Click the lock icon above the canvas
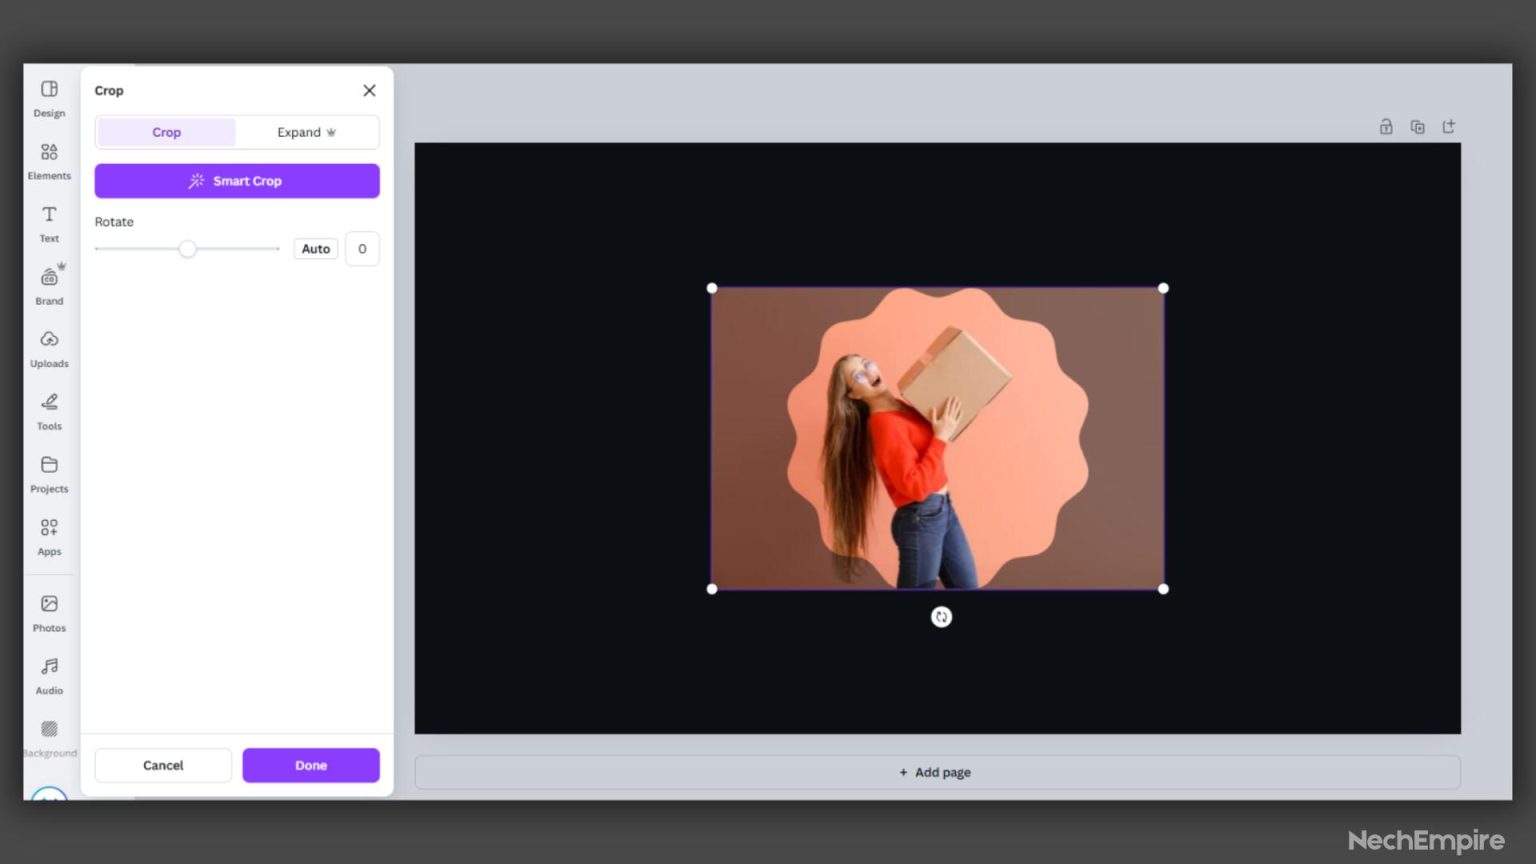Viewport: 1536px width, 864px height. click(1386, 127)
